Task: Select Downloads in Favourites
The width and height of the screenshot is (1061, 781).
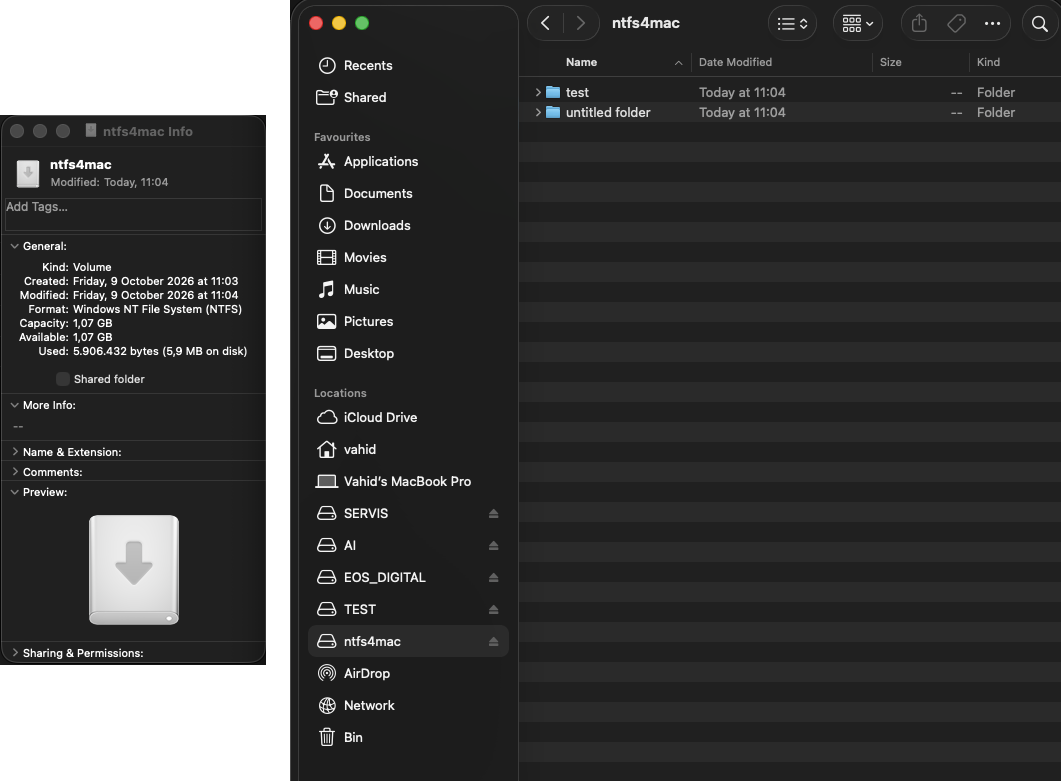Action: [409, 225]
